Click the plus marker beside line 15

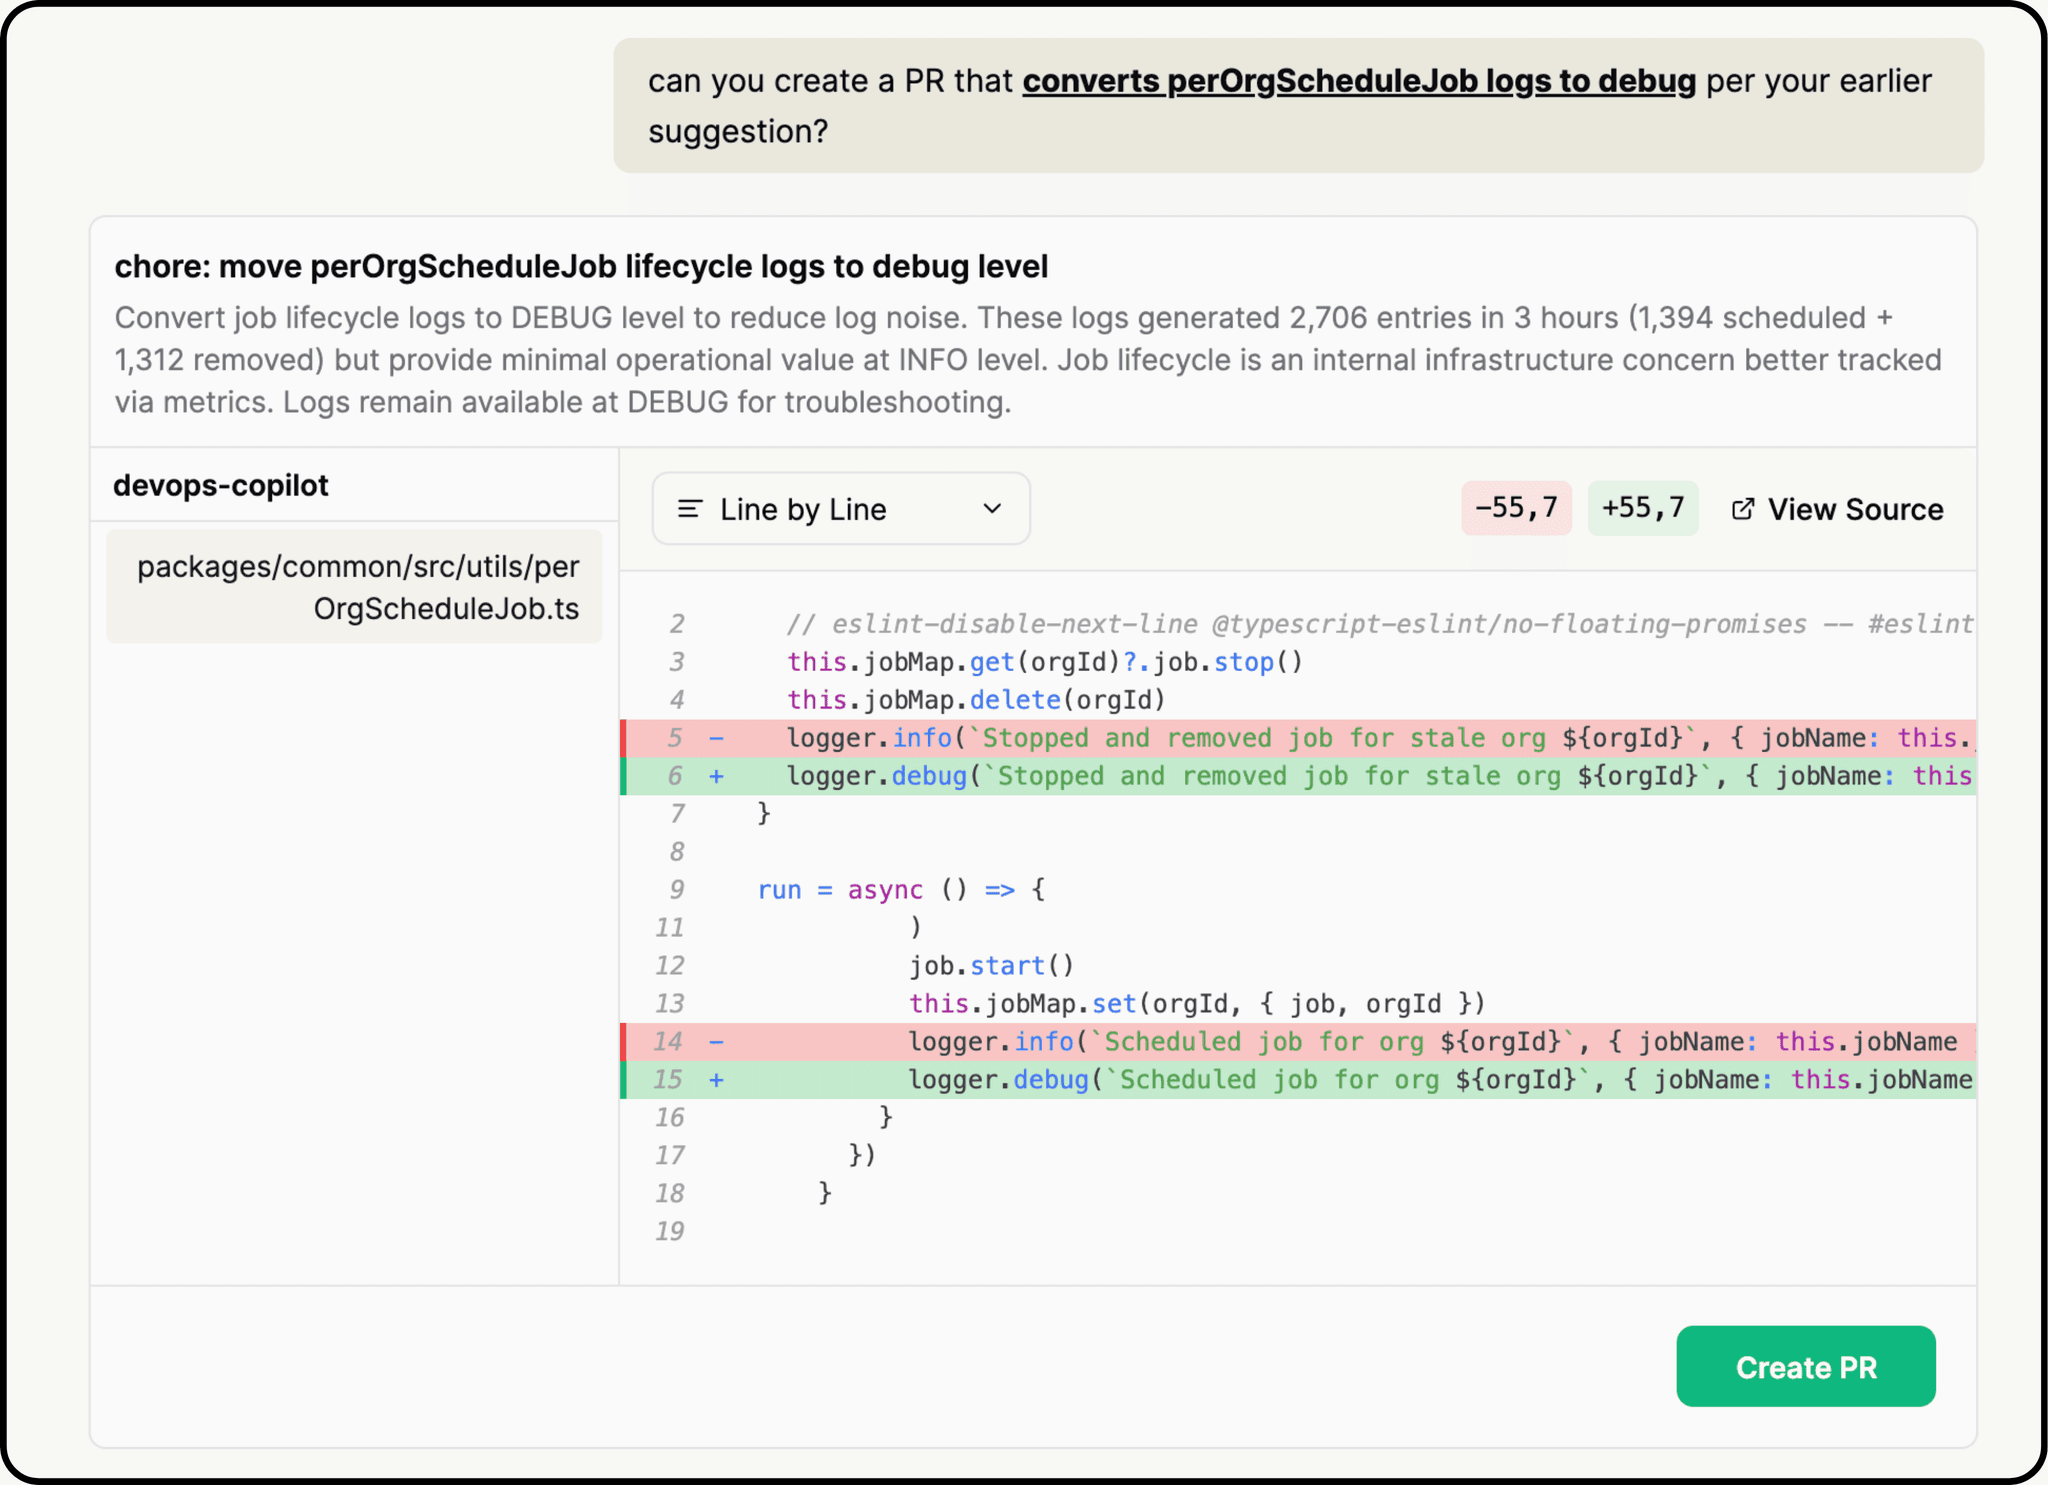[x=717, y=1079]
